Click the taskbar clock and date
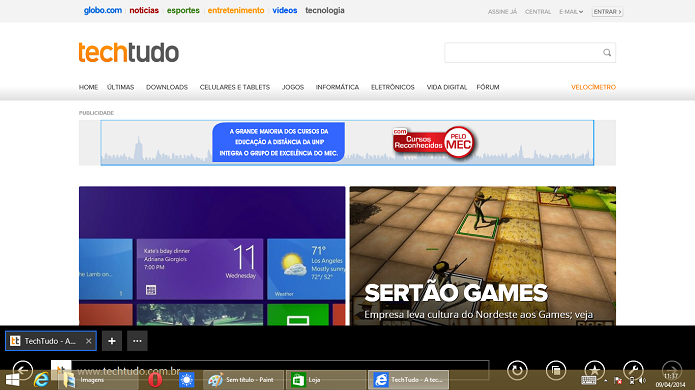Viewport: 695px width, 390px height. pos(670,380)
